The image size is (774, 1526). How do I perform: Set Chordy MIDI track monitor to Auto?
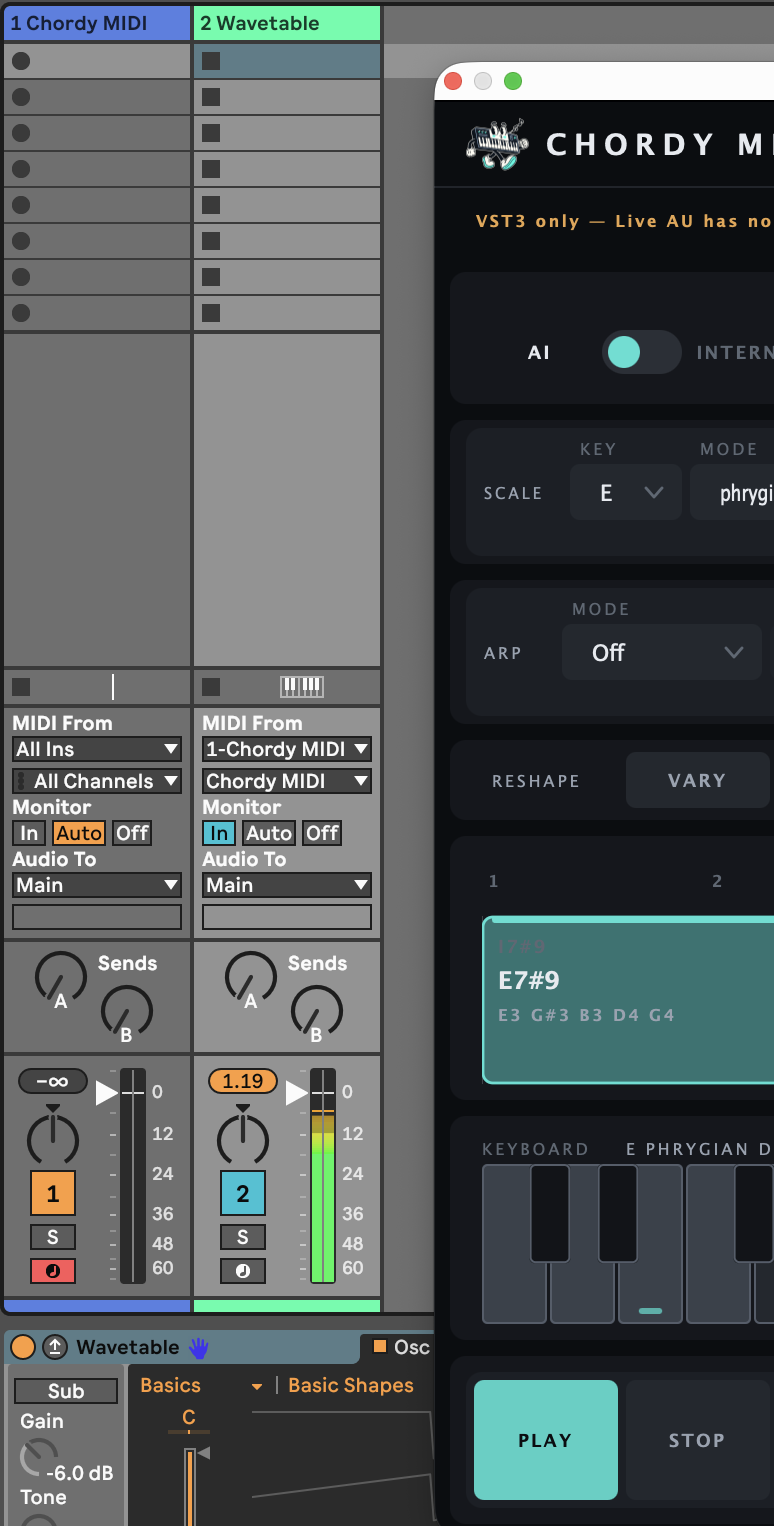79,833
